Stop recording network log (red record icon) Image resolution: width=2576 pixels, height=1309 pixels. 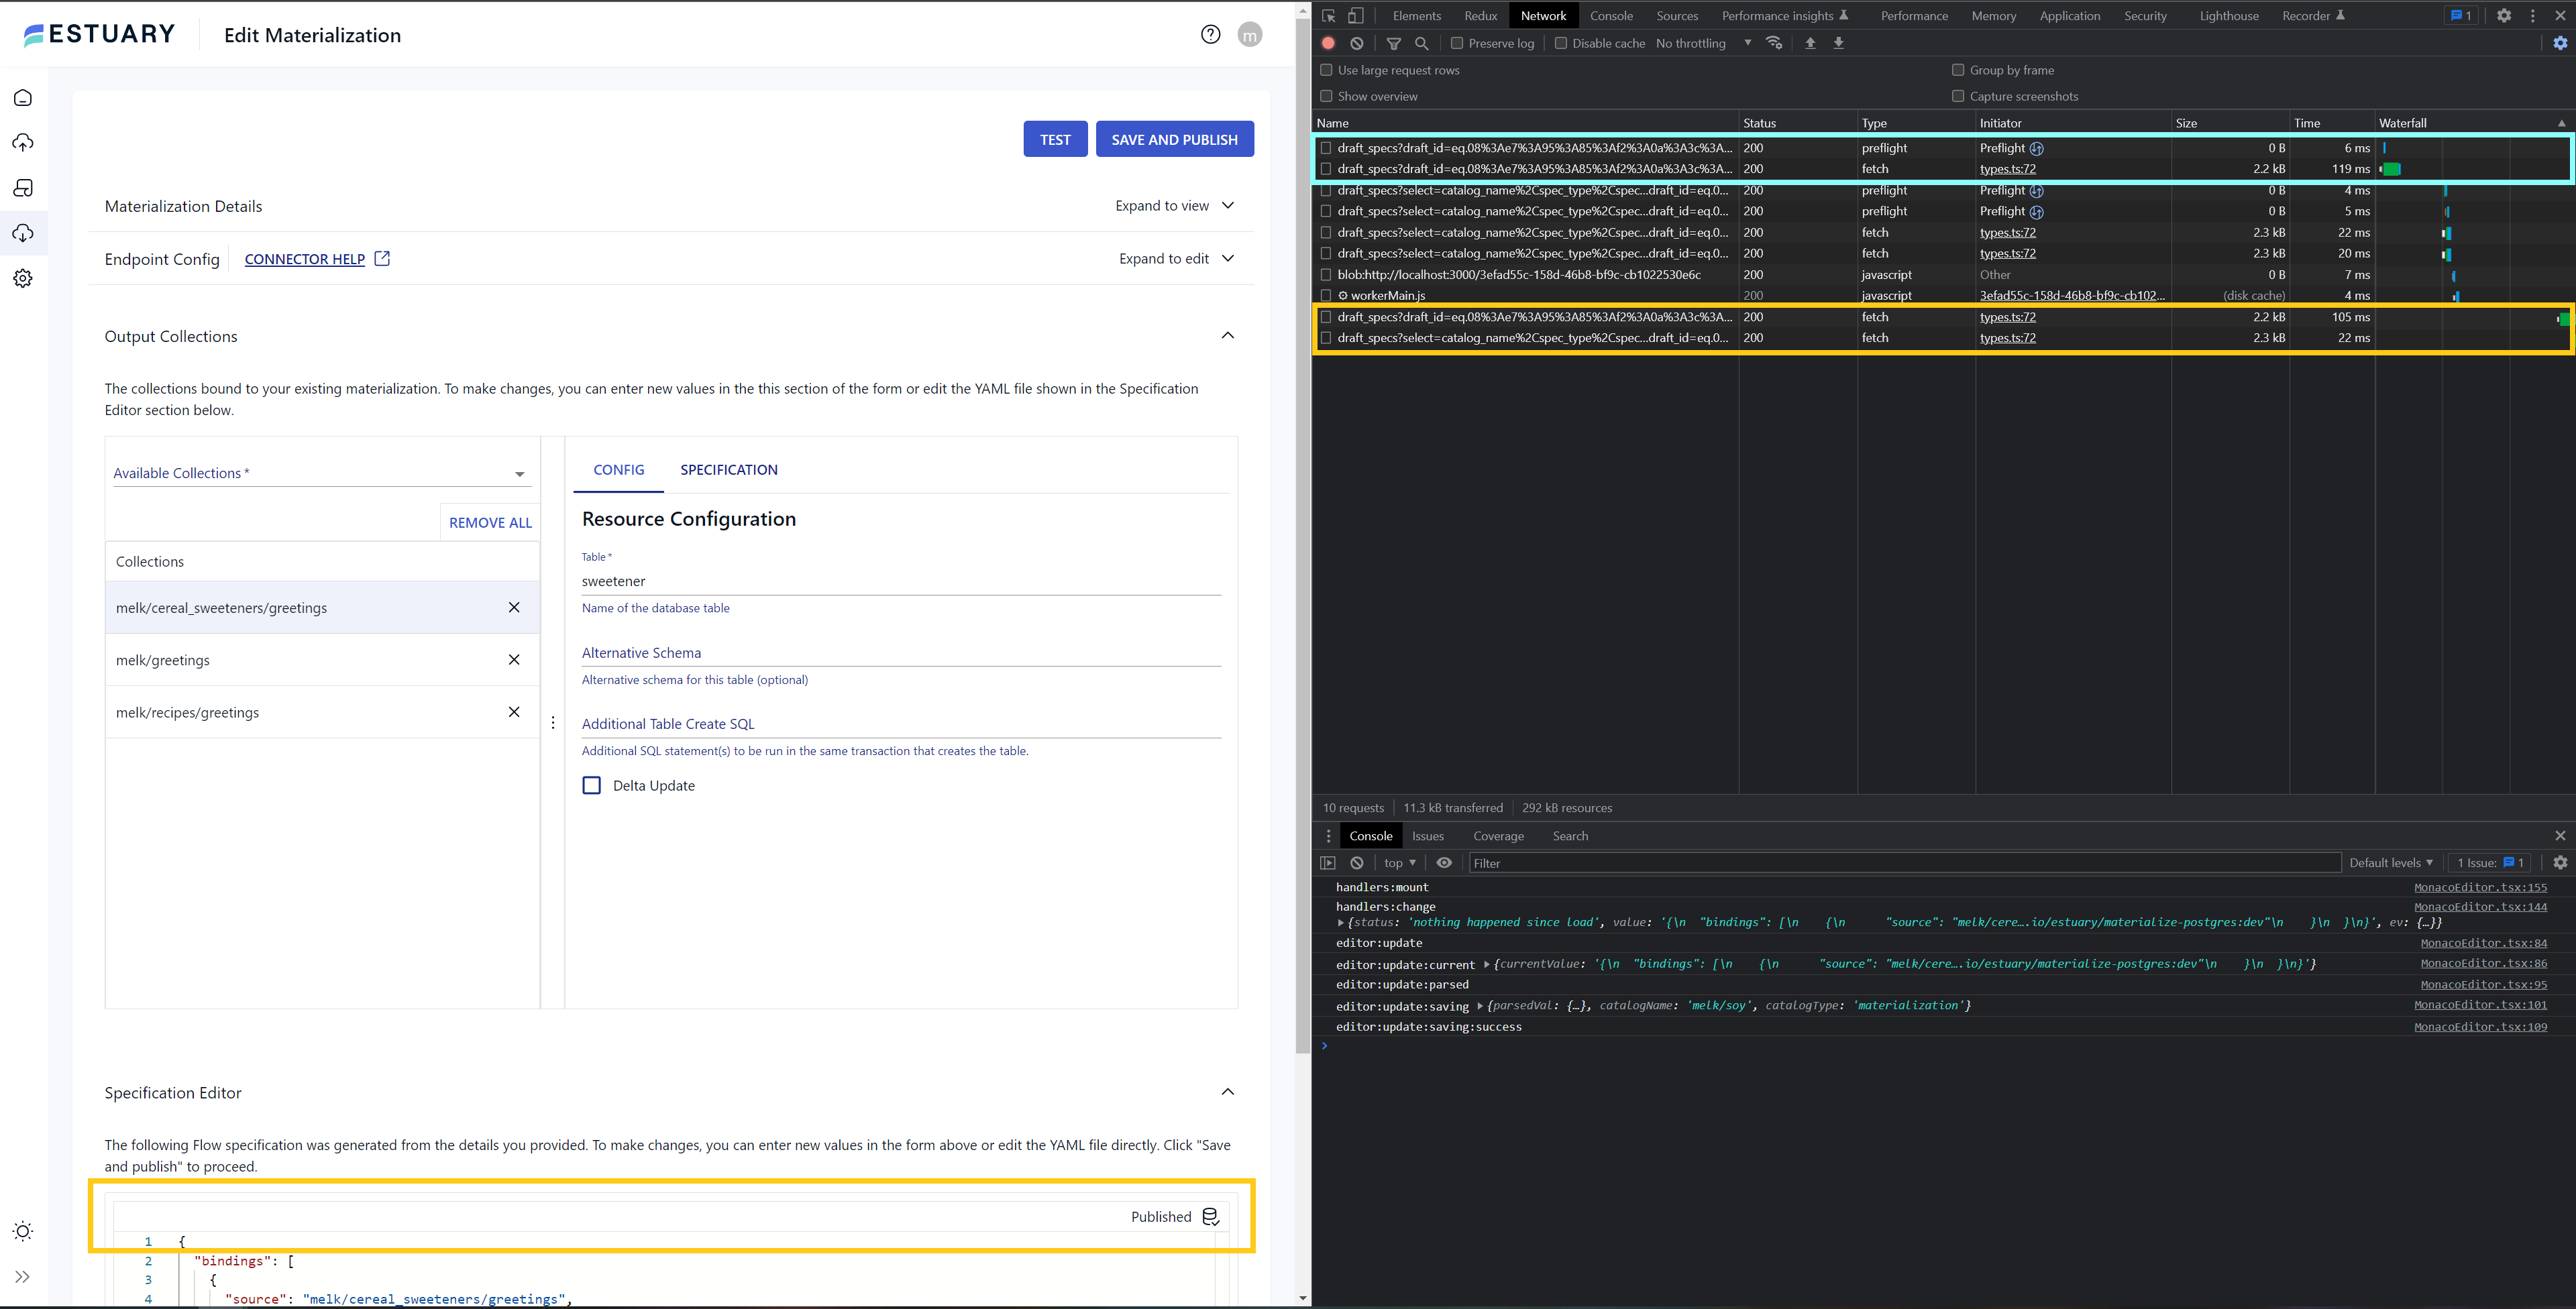(1328, 43)
